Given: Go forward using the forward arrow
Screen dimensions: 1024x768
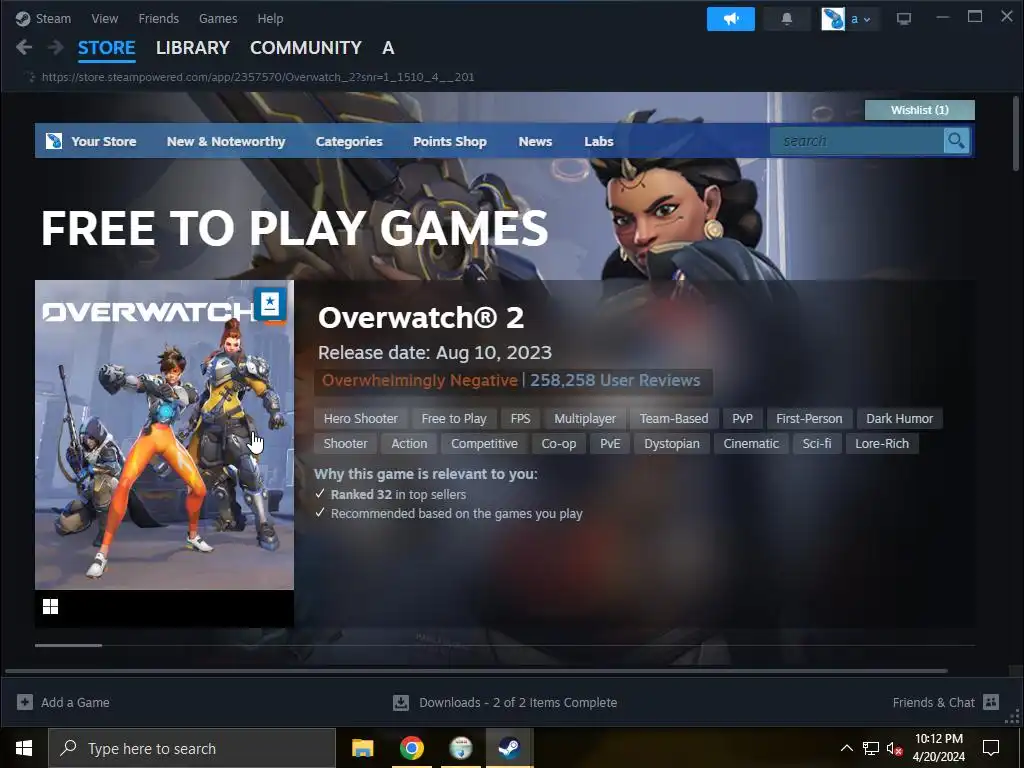Looking at the screenshot, I should click(x=56, y=47).
